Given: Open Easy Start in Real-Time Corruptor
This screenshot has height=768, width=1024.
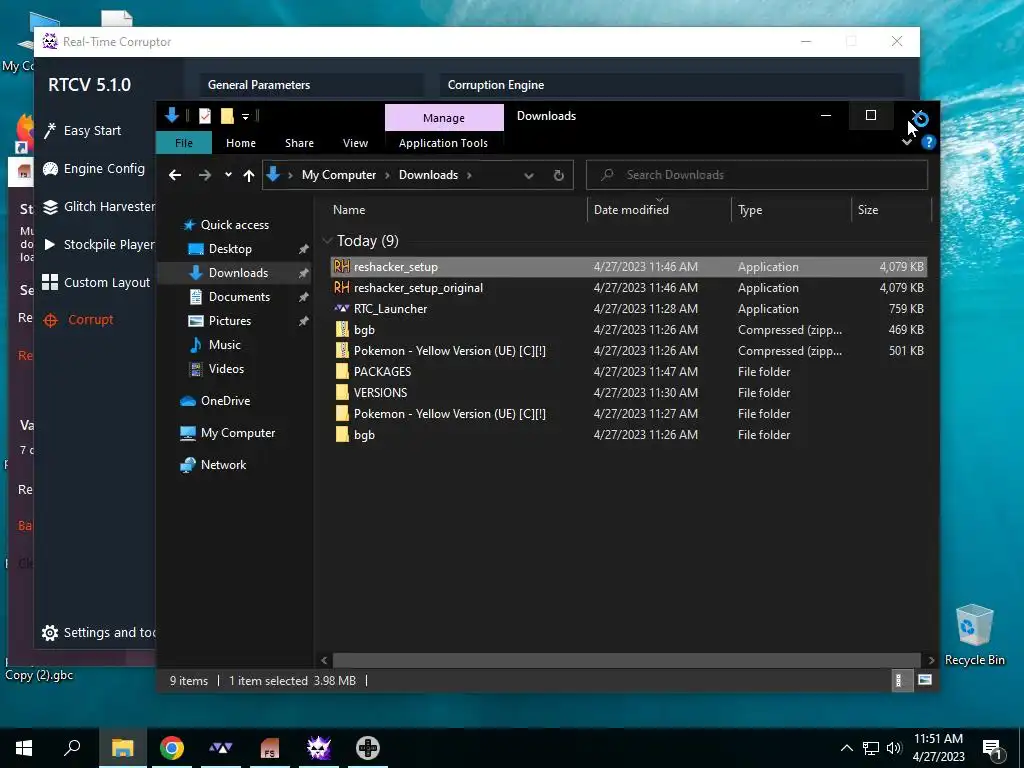Looking at the screenshot, I should [x=84, y=131].
